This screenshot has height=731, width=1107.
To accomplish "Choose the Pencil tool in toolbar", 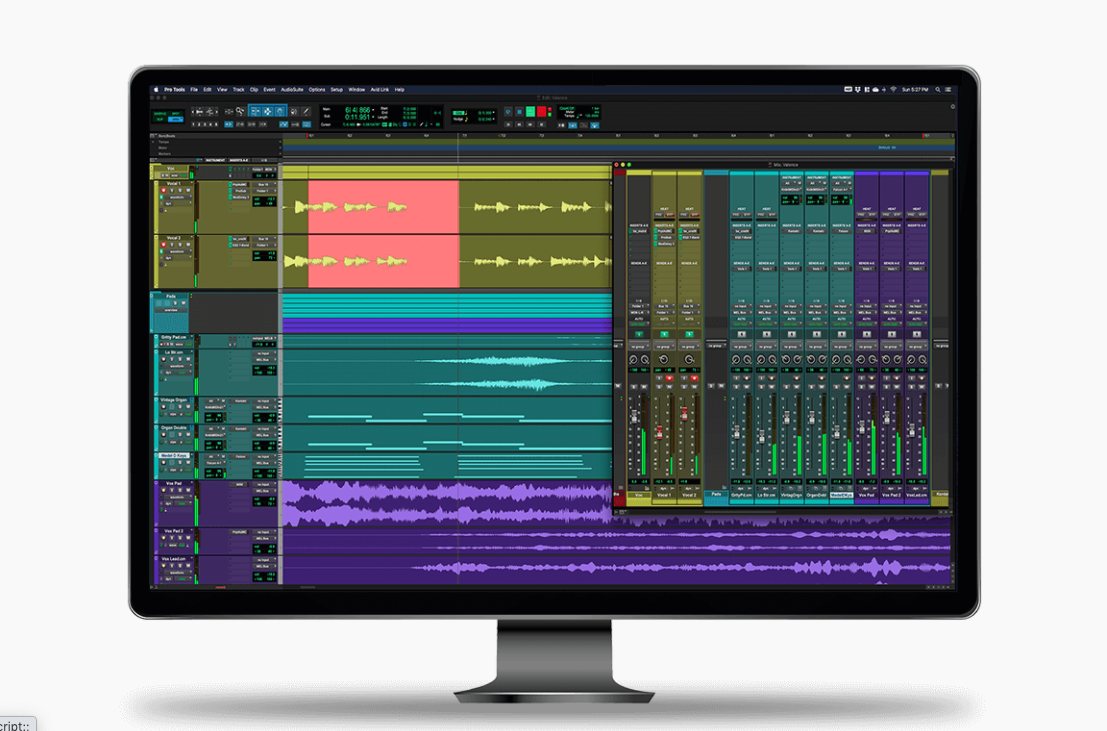I will pyautogui.click(x=306, y=112).
